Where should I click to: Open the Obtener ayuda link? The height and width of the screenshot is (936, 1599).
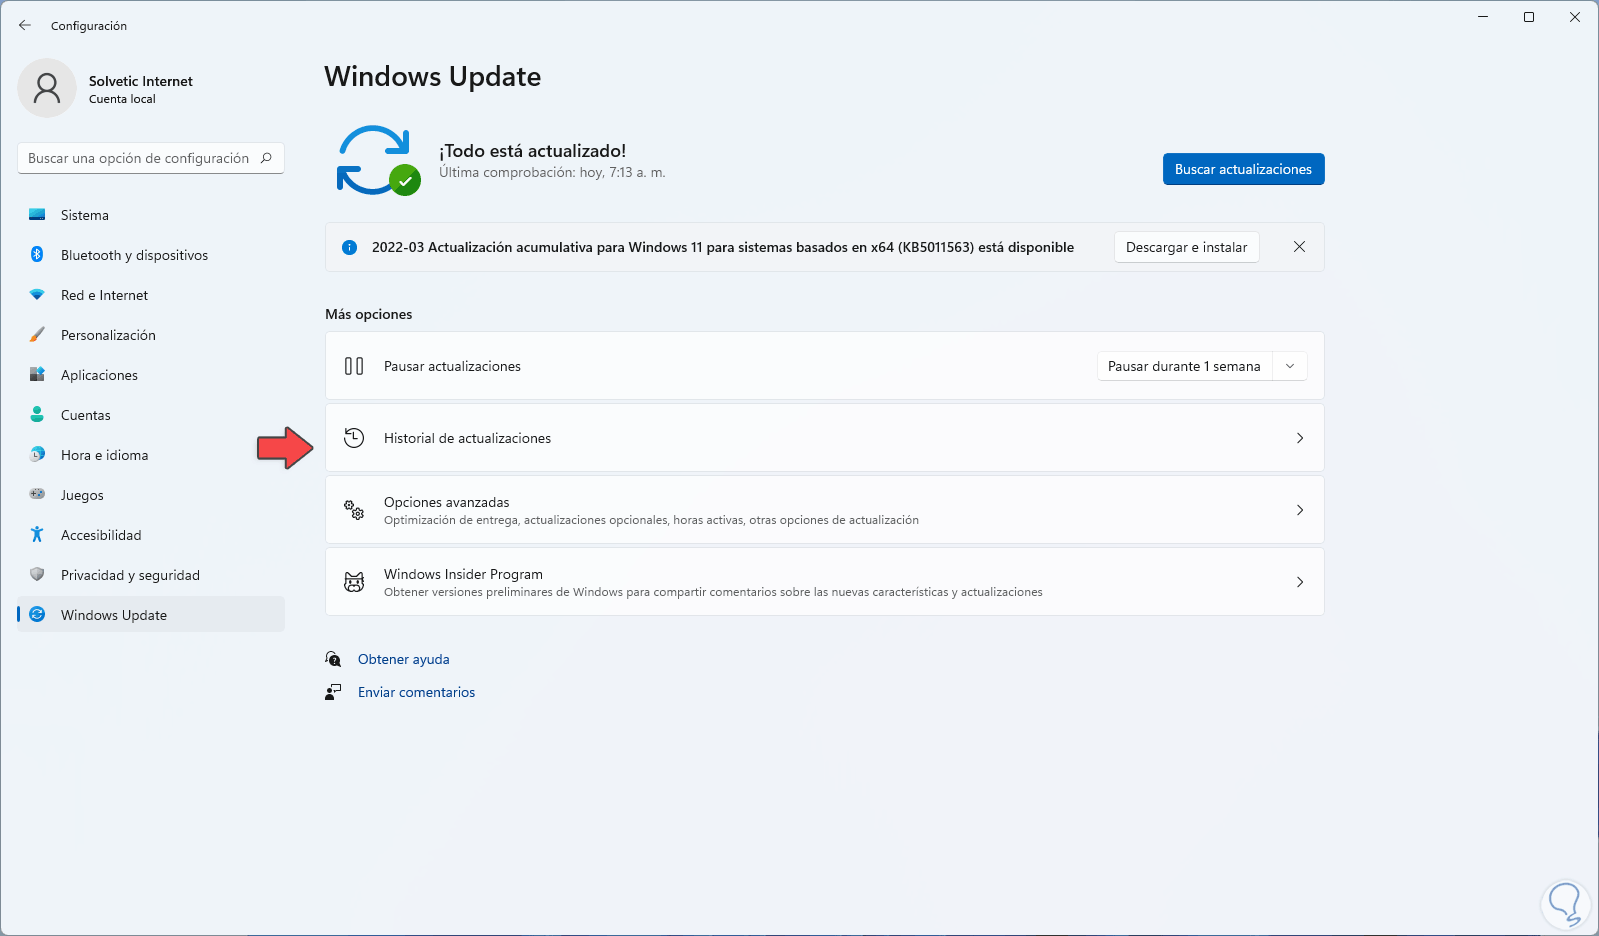(x=403, y=659)
